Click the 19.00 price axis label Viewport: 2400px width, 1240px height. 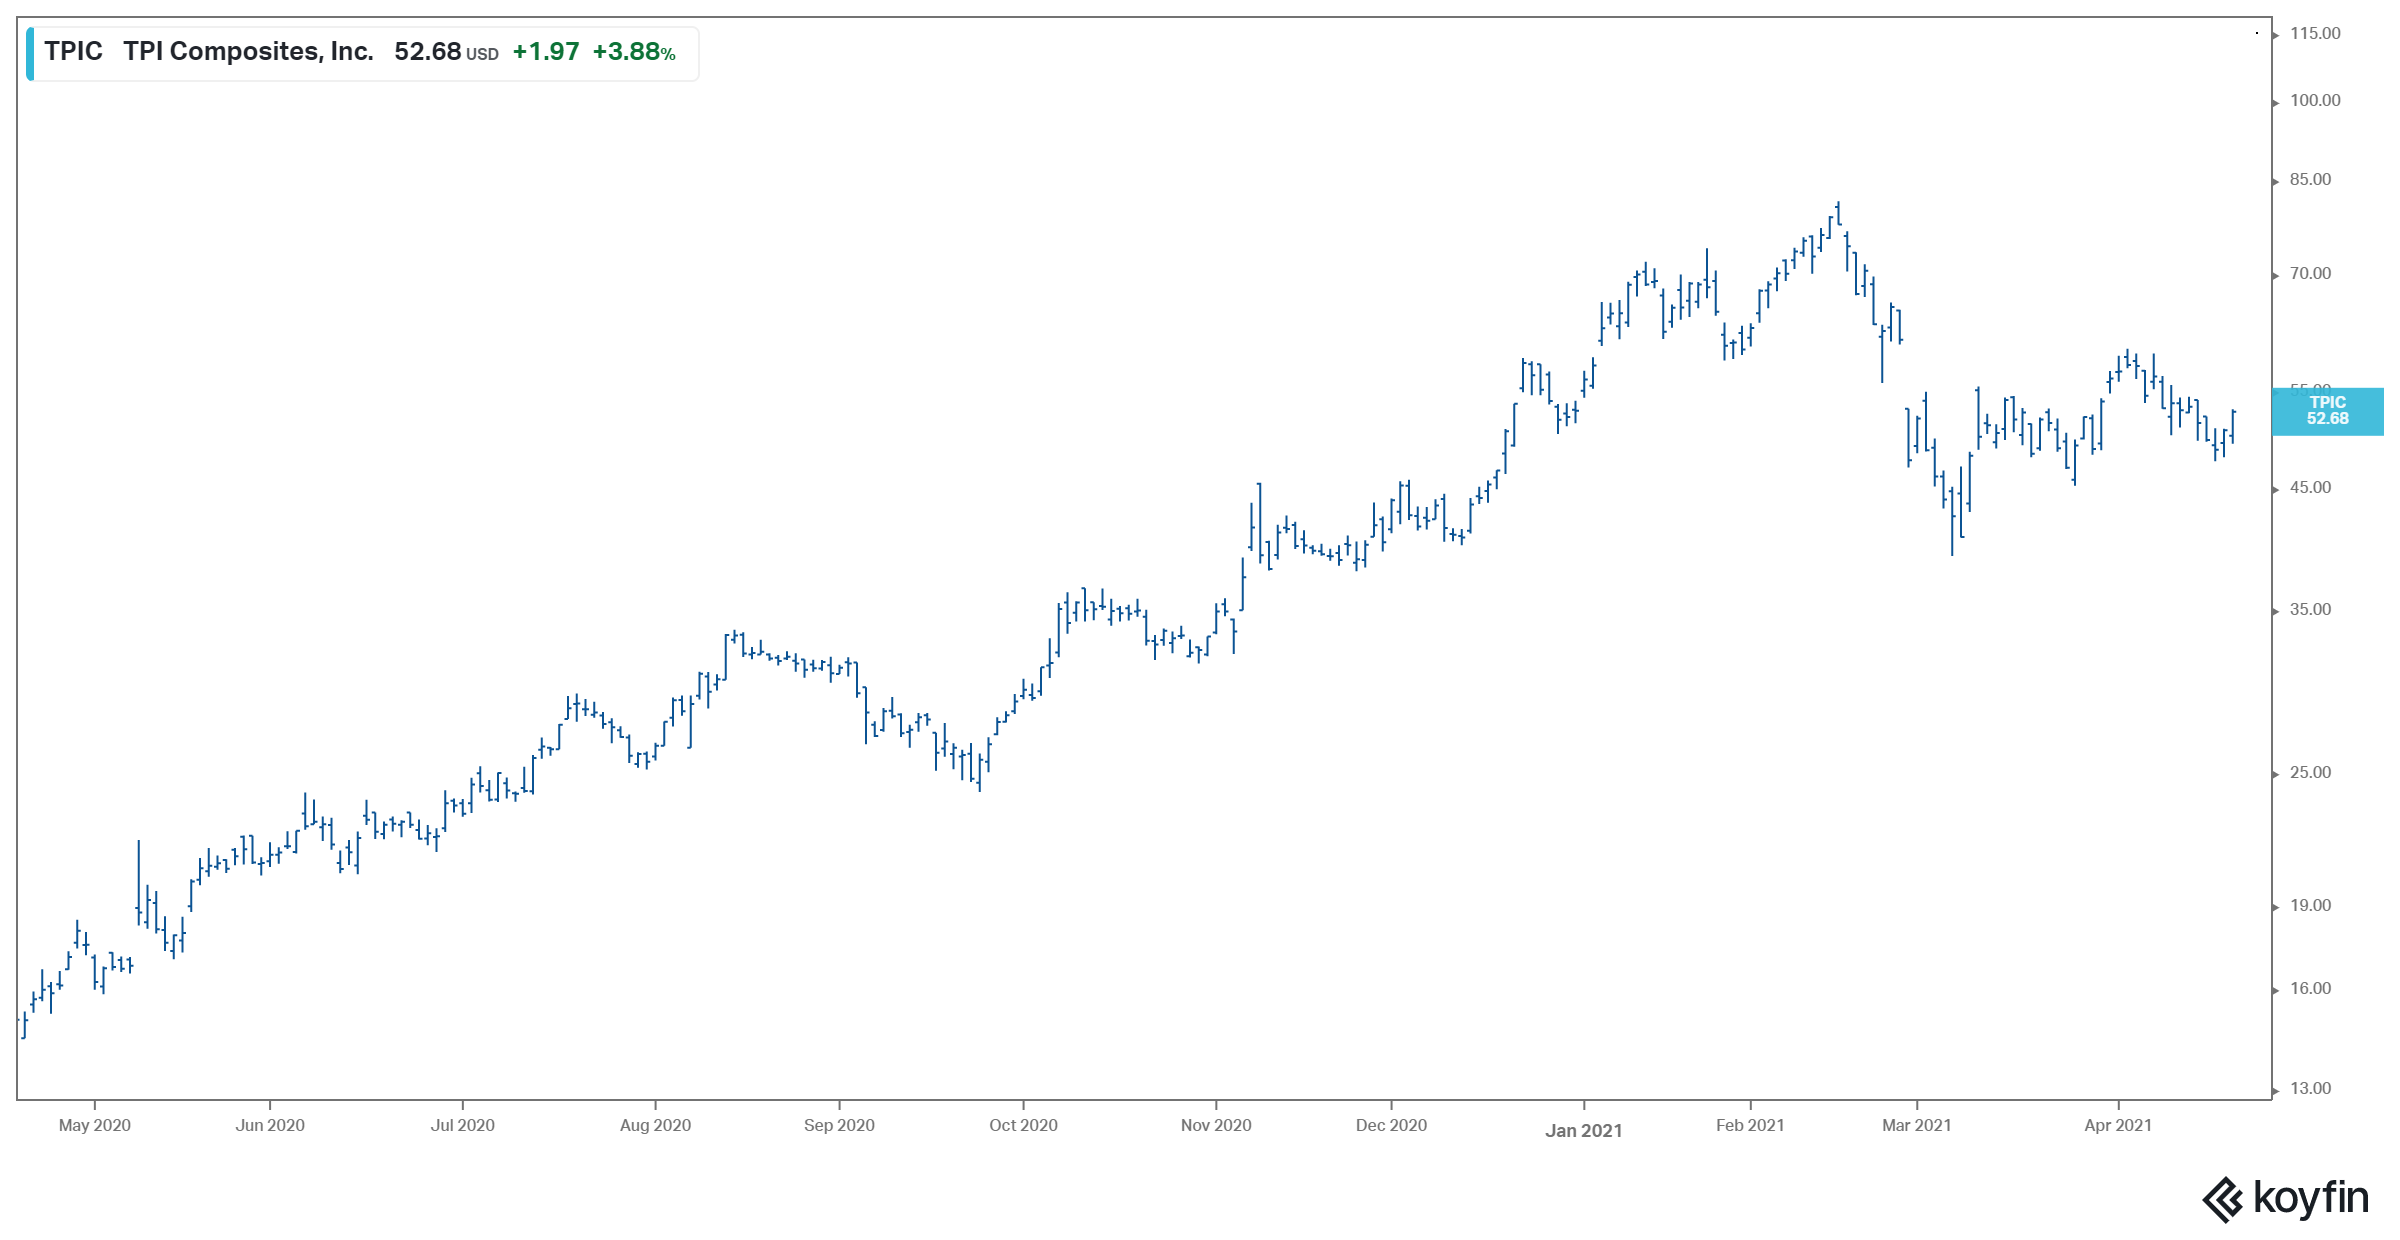[x=2310, y=906]
